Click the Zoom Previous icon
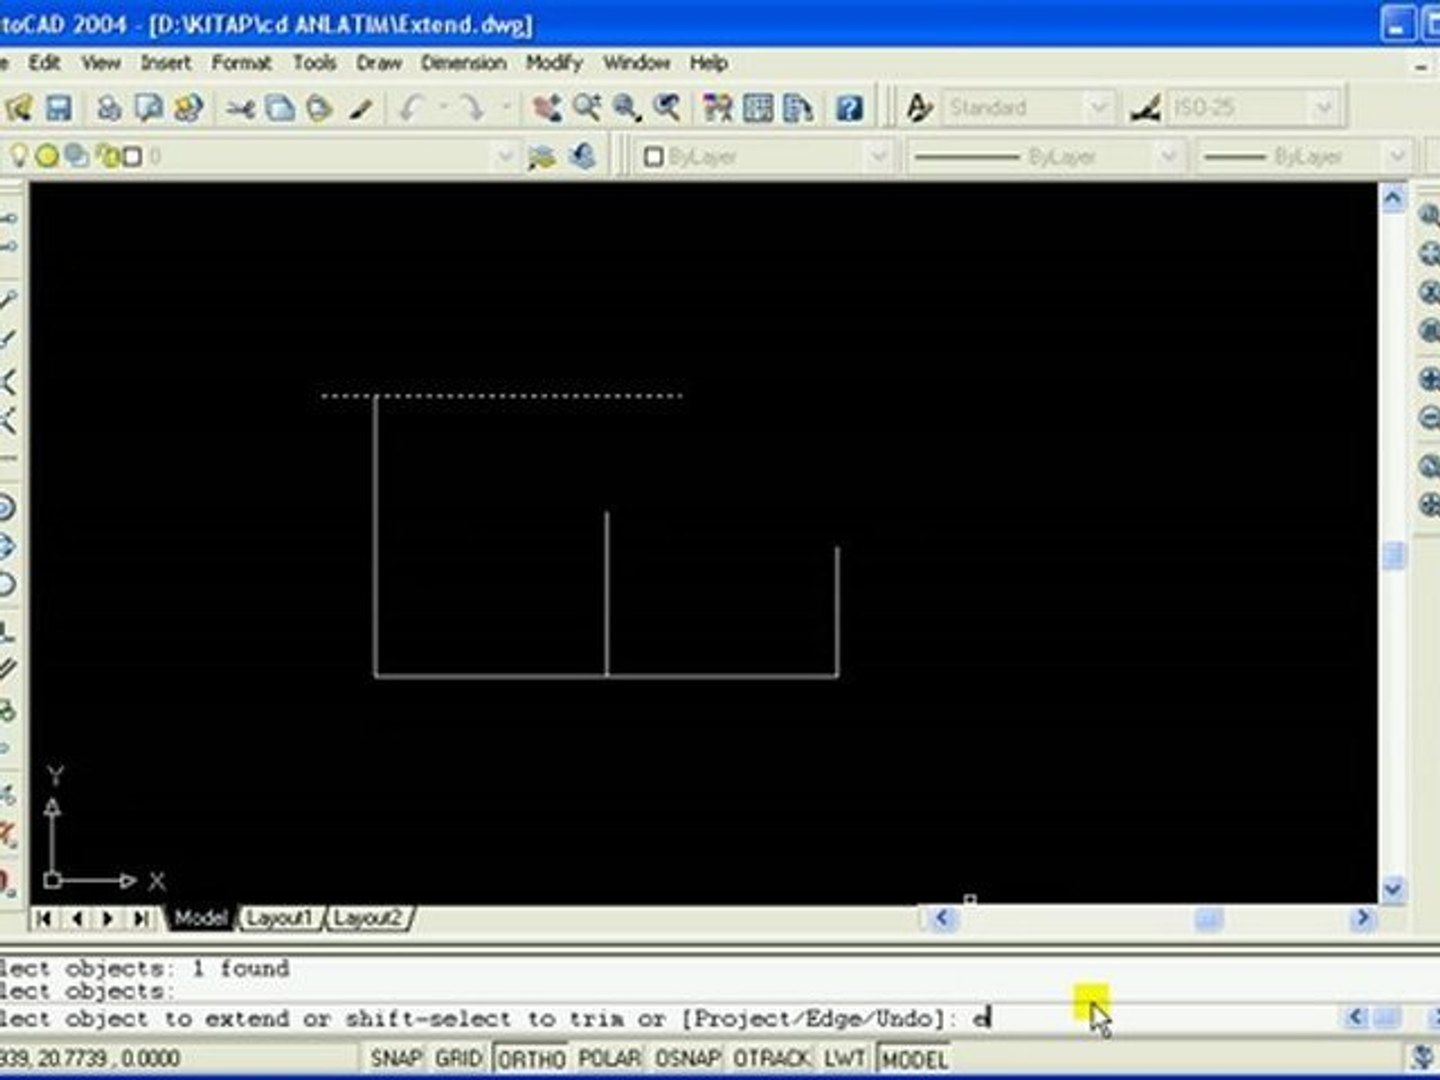The image size is (1440, 1080). [x=667, y=107]
